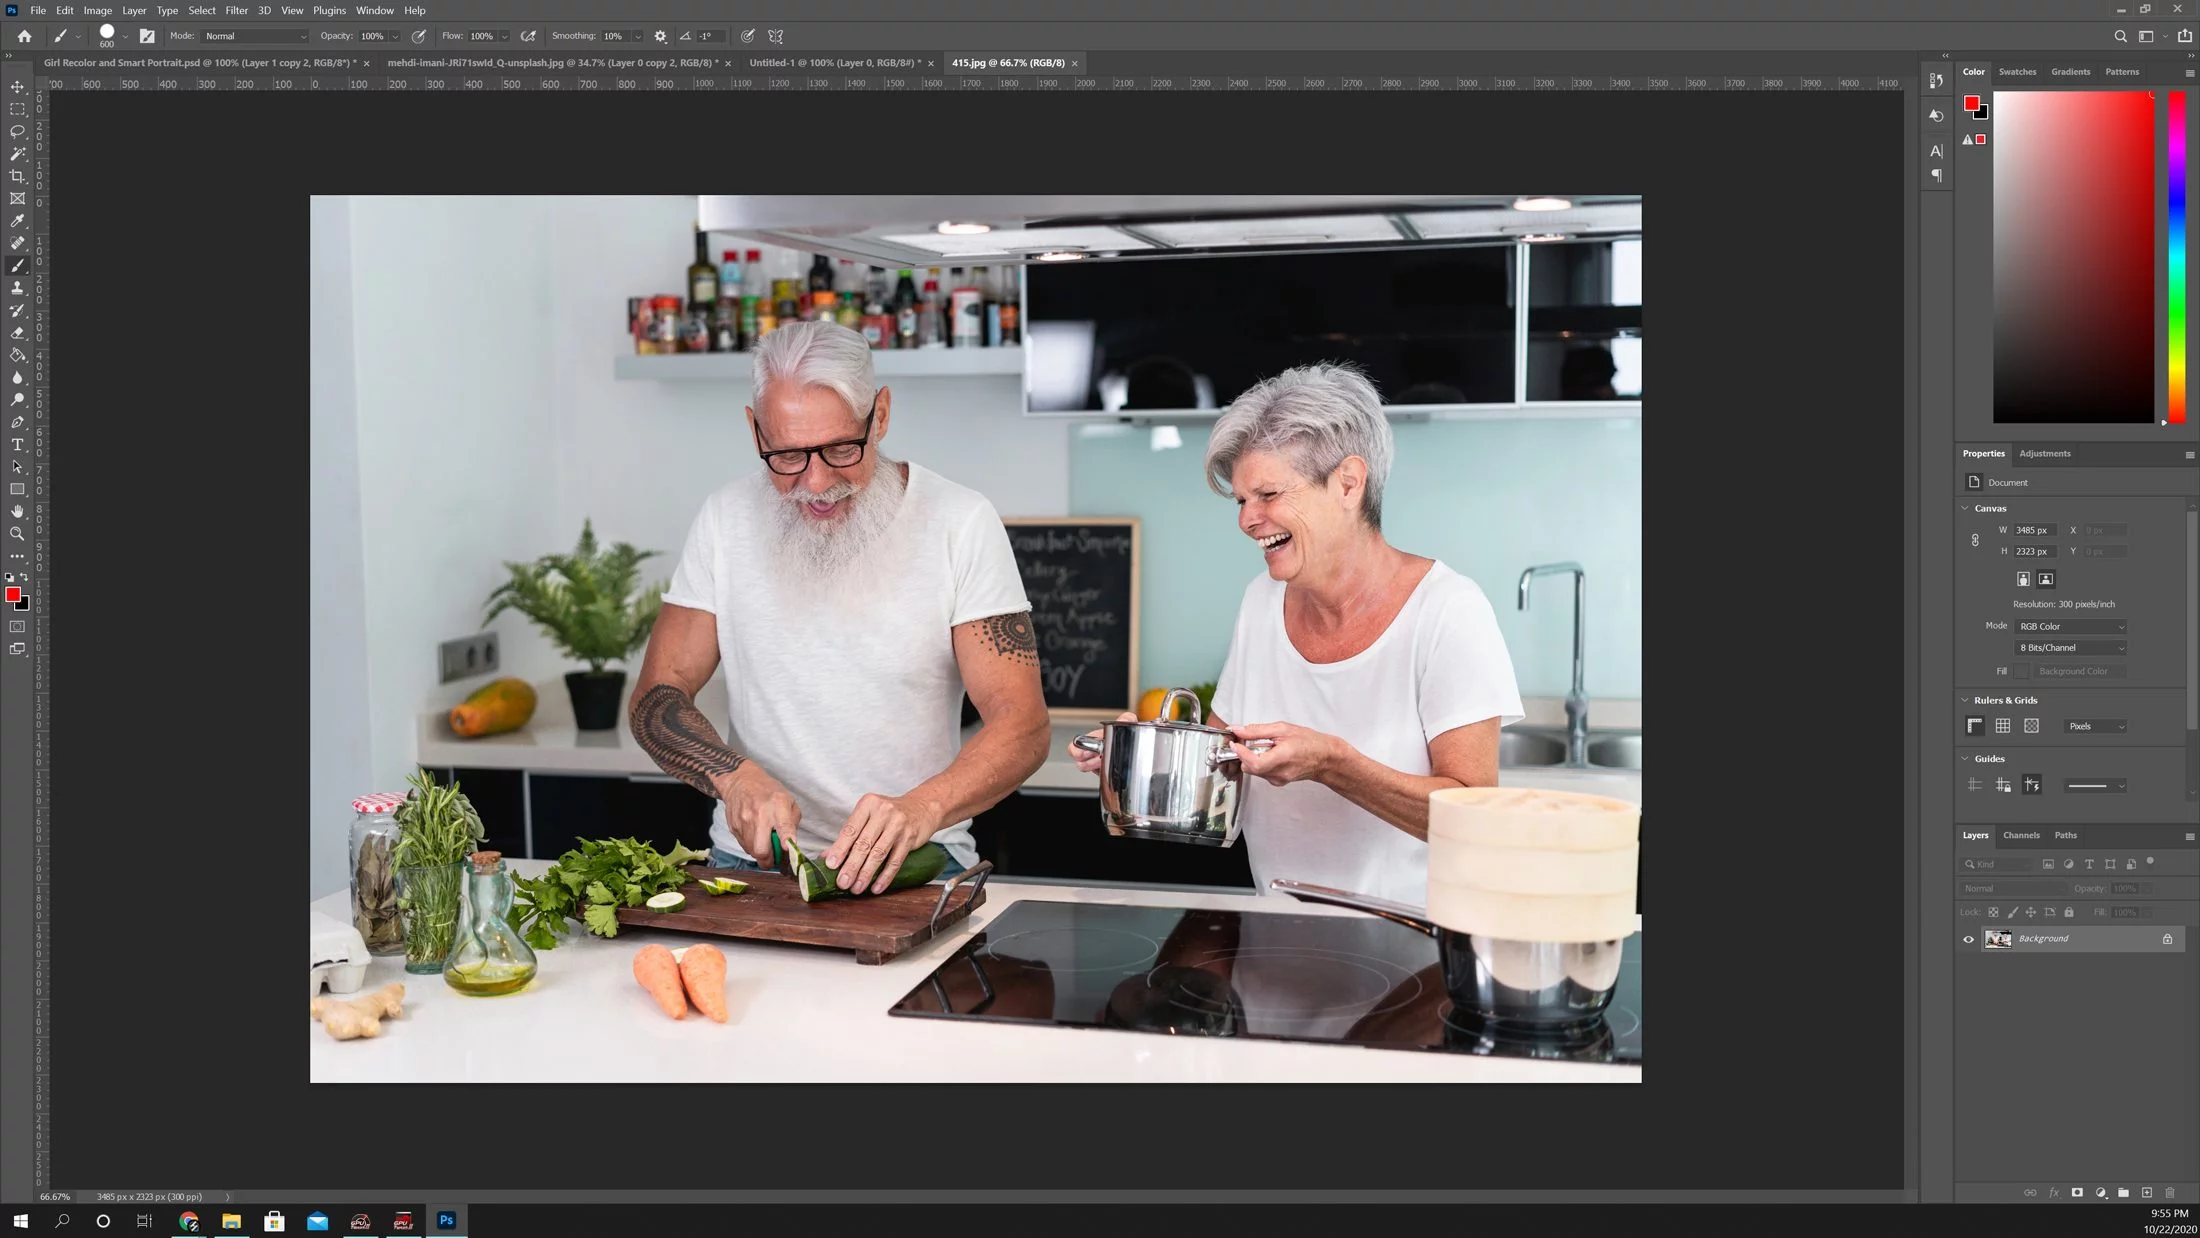
Task: Select the Frame tool
Action: (x=17, y=198)
